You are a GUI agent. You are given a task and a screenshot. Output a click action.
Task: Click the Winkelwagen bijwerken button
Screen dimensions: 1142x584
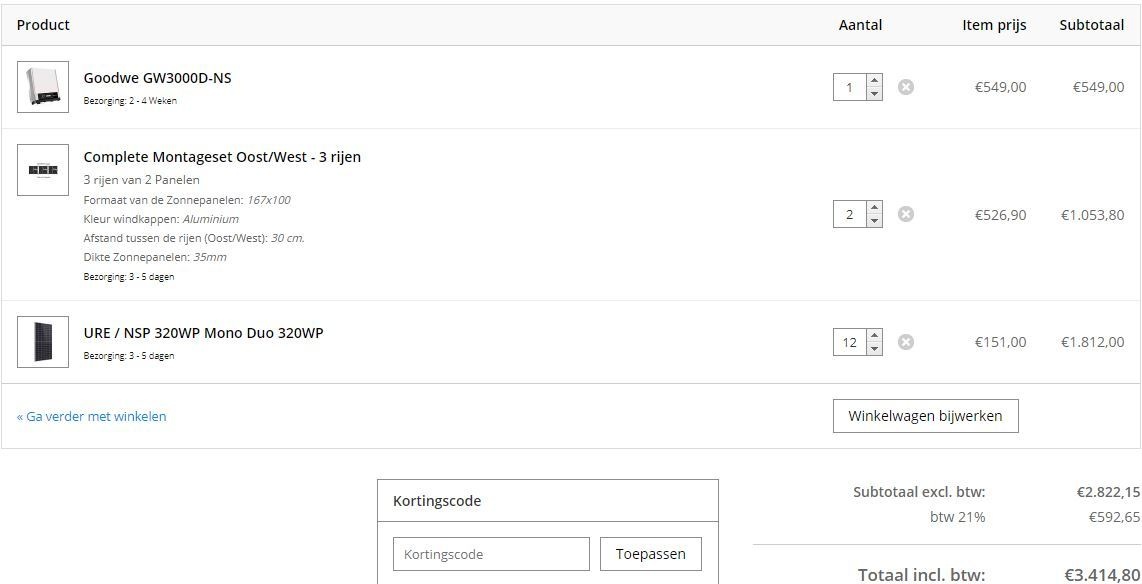pos(925,416)
